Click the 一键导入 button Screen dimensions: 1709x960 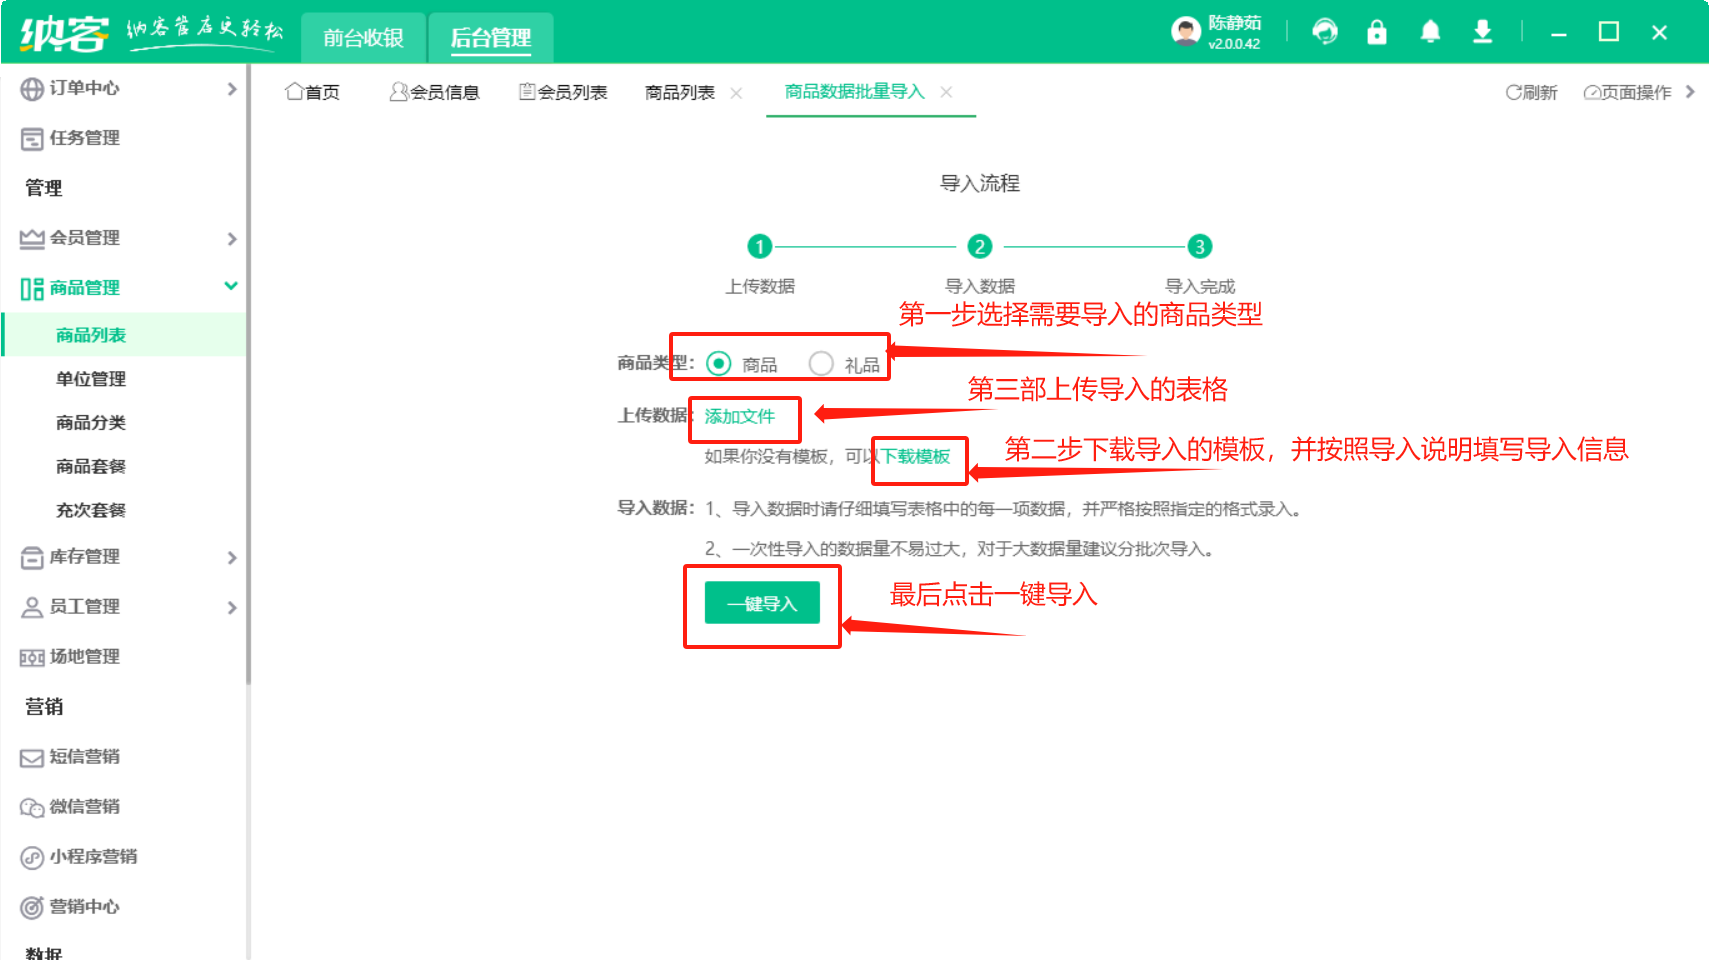(x=762, y=604)
